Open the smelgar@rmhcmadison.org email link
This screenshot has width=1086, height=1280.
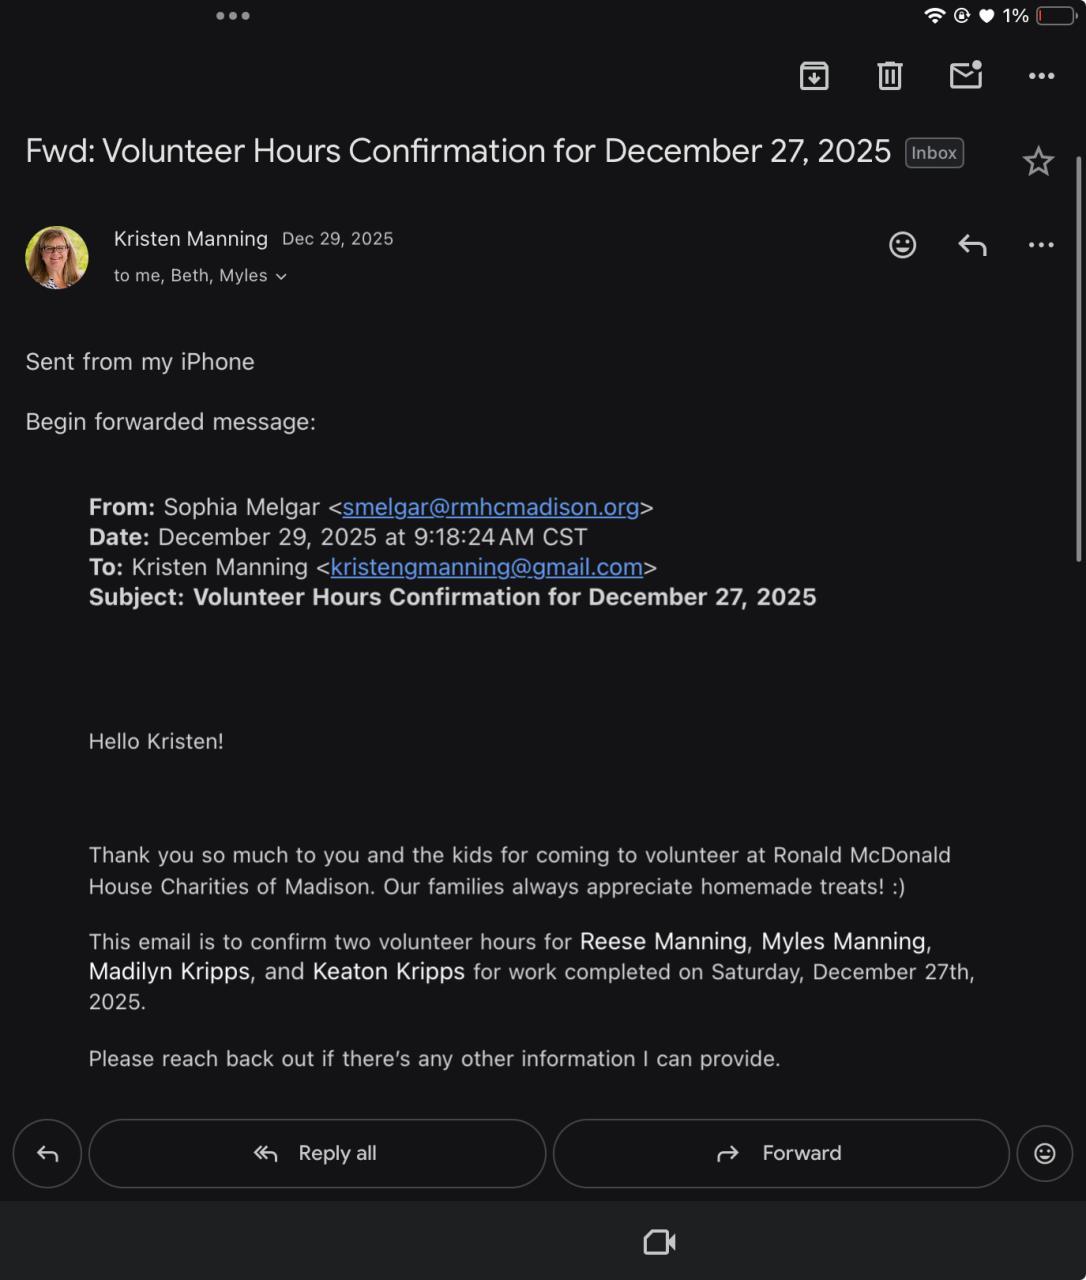click(490, 507)
